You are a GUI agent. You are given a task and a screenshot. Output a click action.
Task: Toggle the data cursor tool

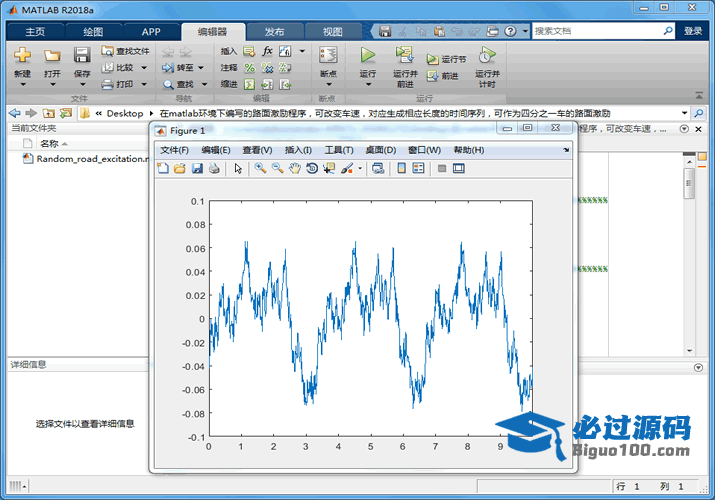[x=329, y=169]
